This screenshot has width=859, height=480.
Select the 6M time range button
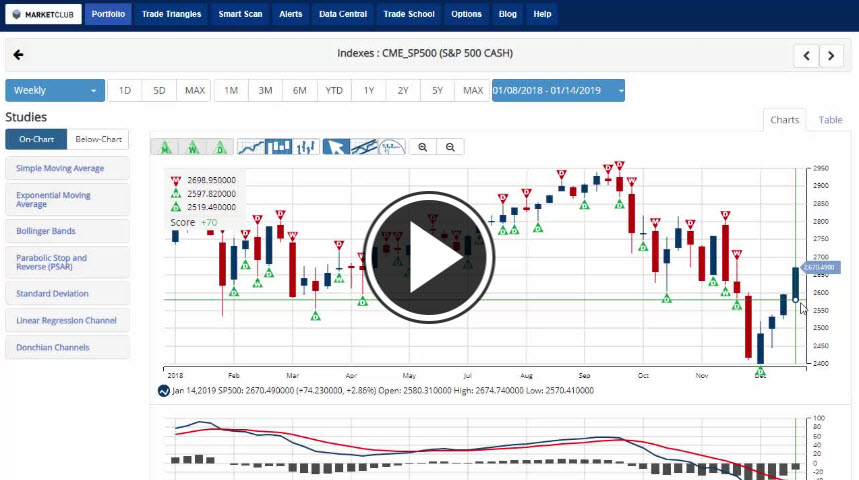pyautogui.click(x=300, y=91)
